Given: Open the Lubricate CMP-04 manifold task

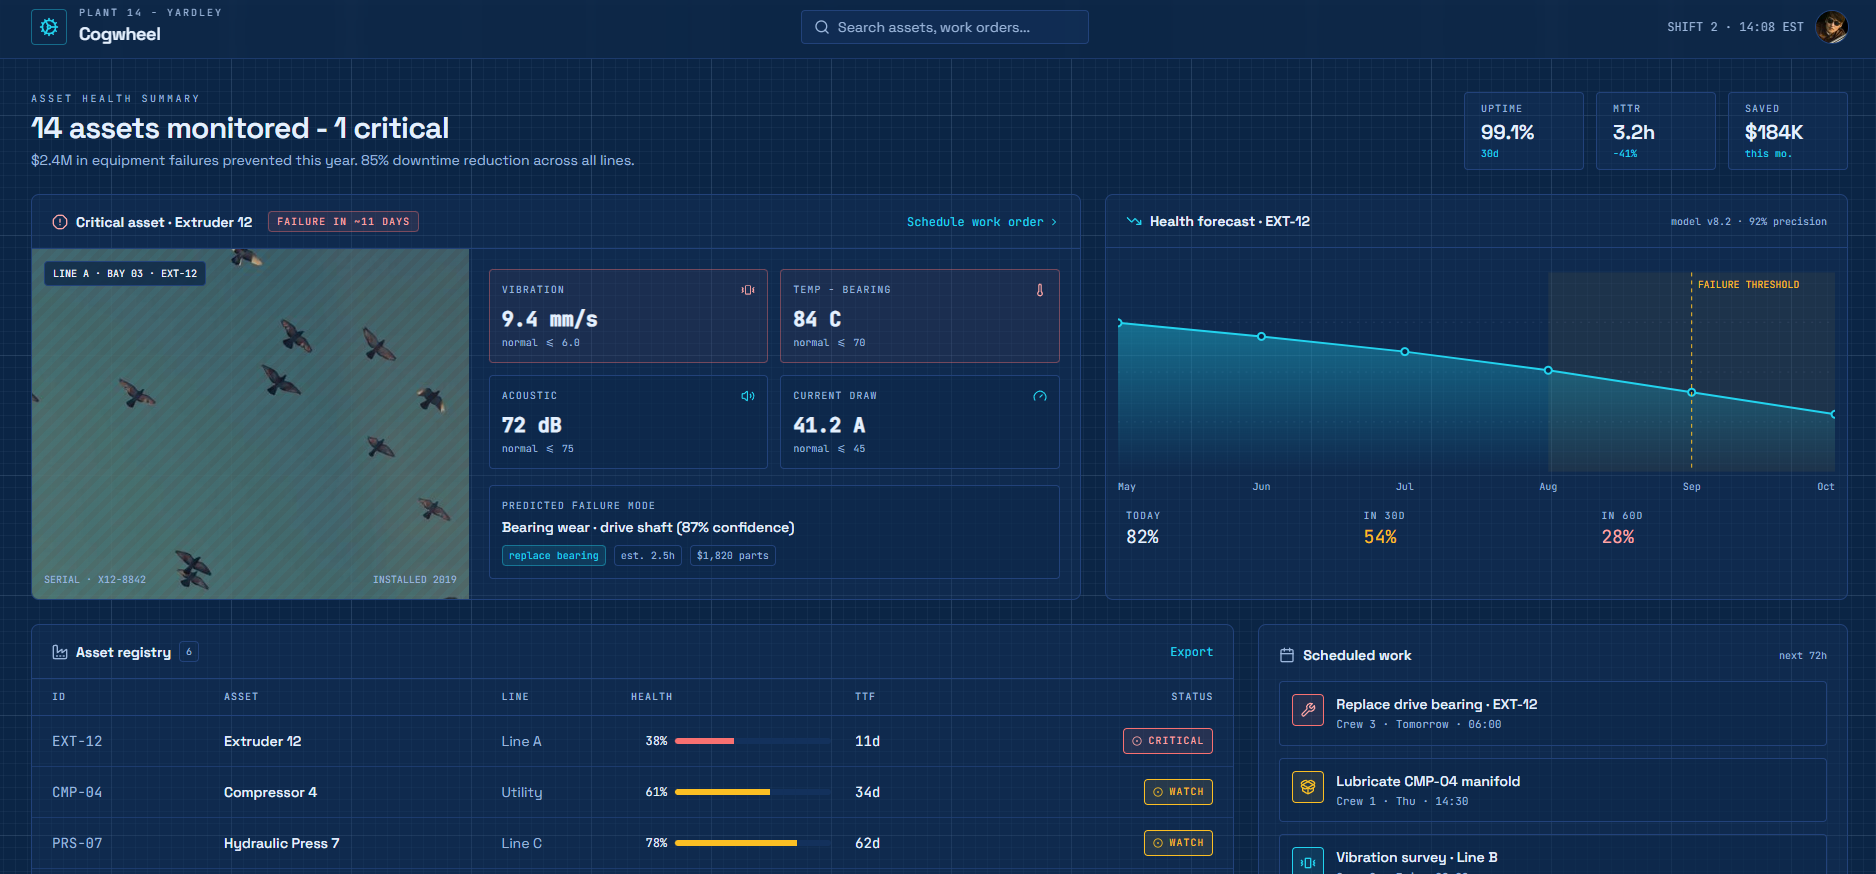Looking at the screenshot, I should click(1552, 790).
